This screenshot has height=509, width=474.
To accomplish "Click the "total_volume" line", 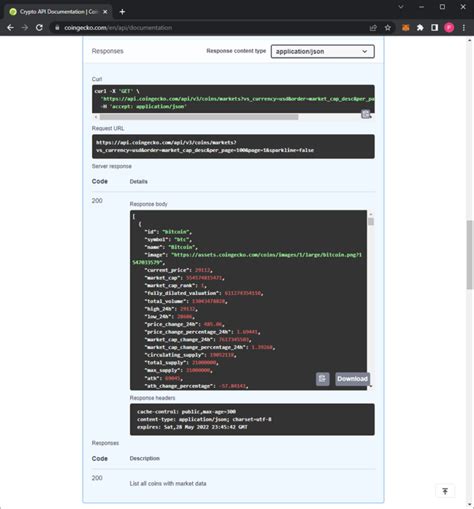I will [x=186, y=301].
